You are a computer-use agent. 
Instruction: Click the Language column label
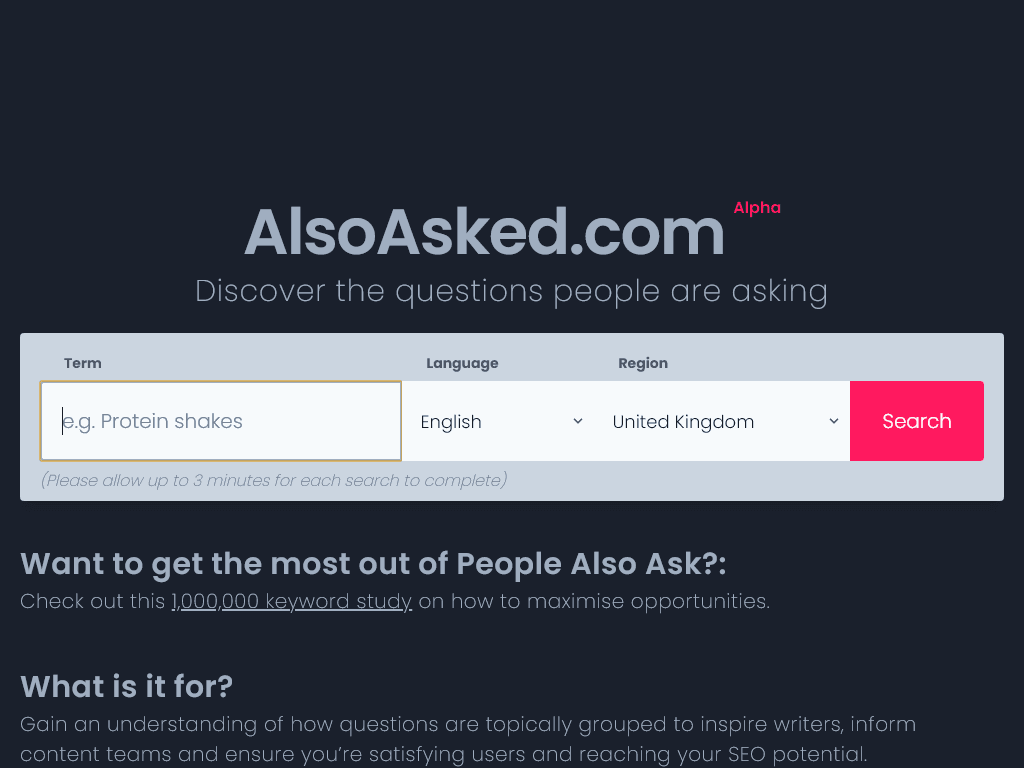click(462, 363)
